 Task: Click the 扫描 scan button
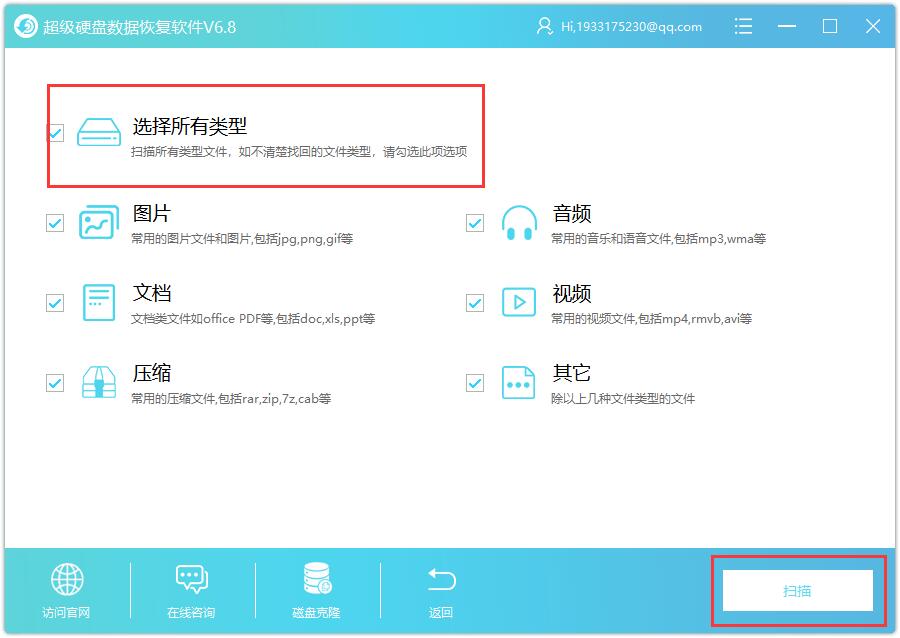(797, 590)
